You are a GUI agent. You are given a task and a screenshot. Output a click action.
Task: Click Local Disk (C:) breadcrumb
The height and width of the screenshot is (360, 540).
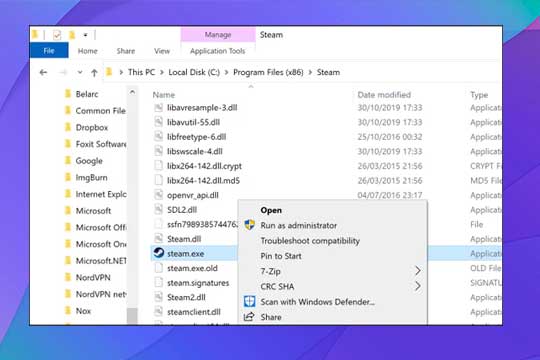(194, 72)
